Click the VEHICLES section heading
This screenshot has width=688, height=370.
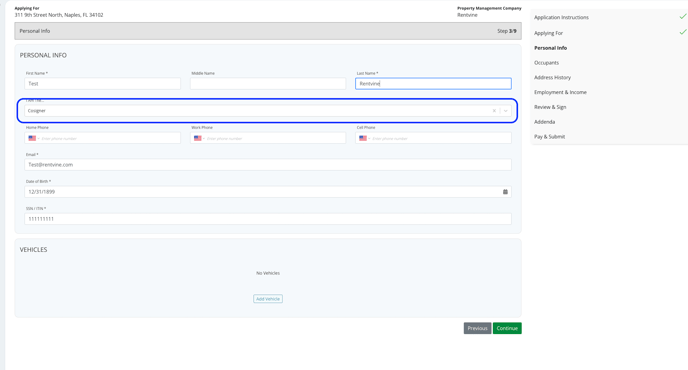coord(33,249)
